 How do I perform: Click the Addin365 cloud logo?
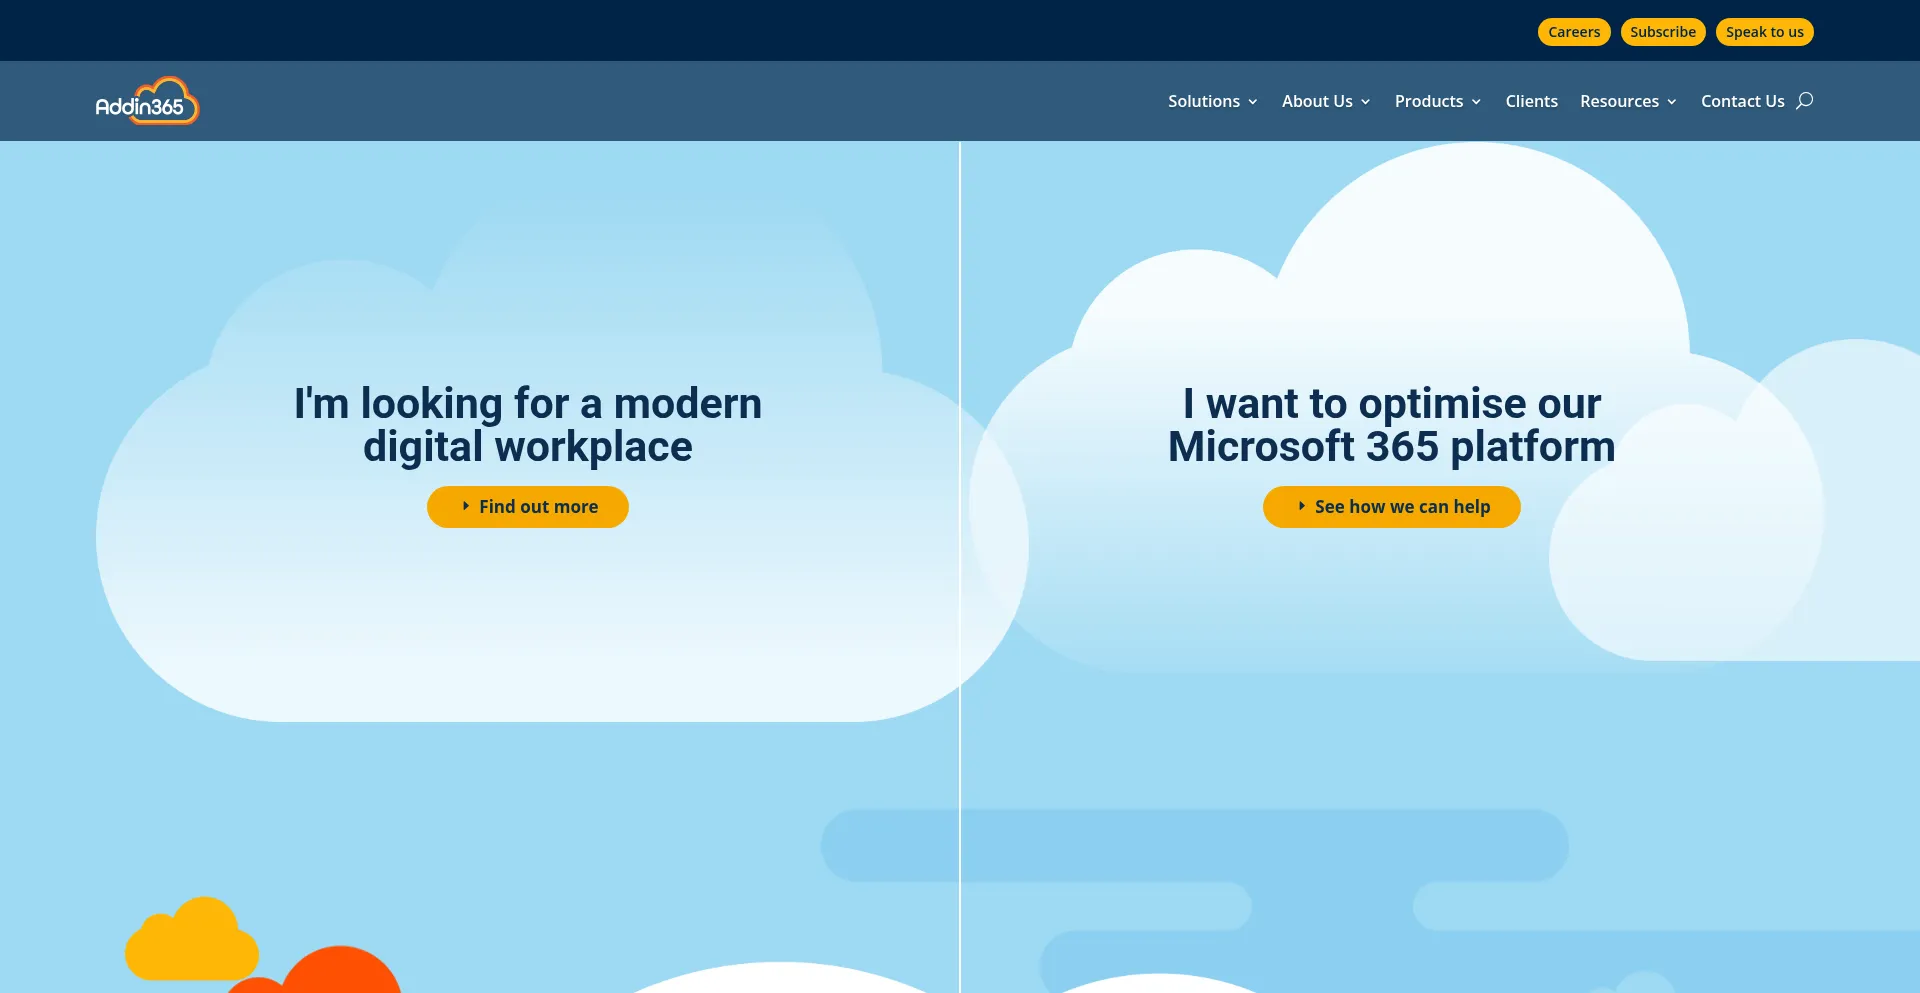[147, 101]
